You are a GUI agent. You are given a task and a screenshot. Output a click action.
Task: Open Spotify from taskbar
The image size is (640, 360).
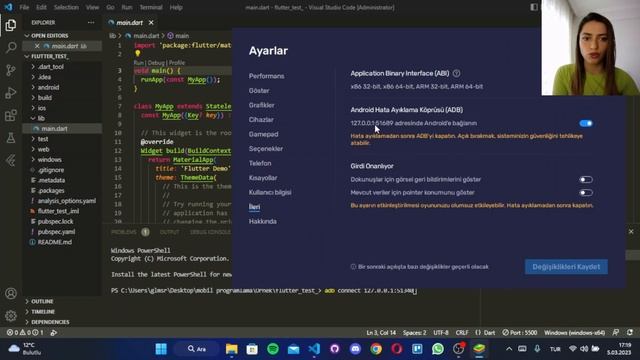(x=273, y=349)
